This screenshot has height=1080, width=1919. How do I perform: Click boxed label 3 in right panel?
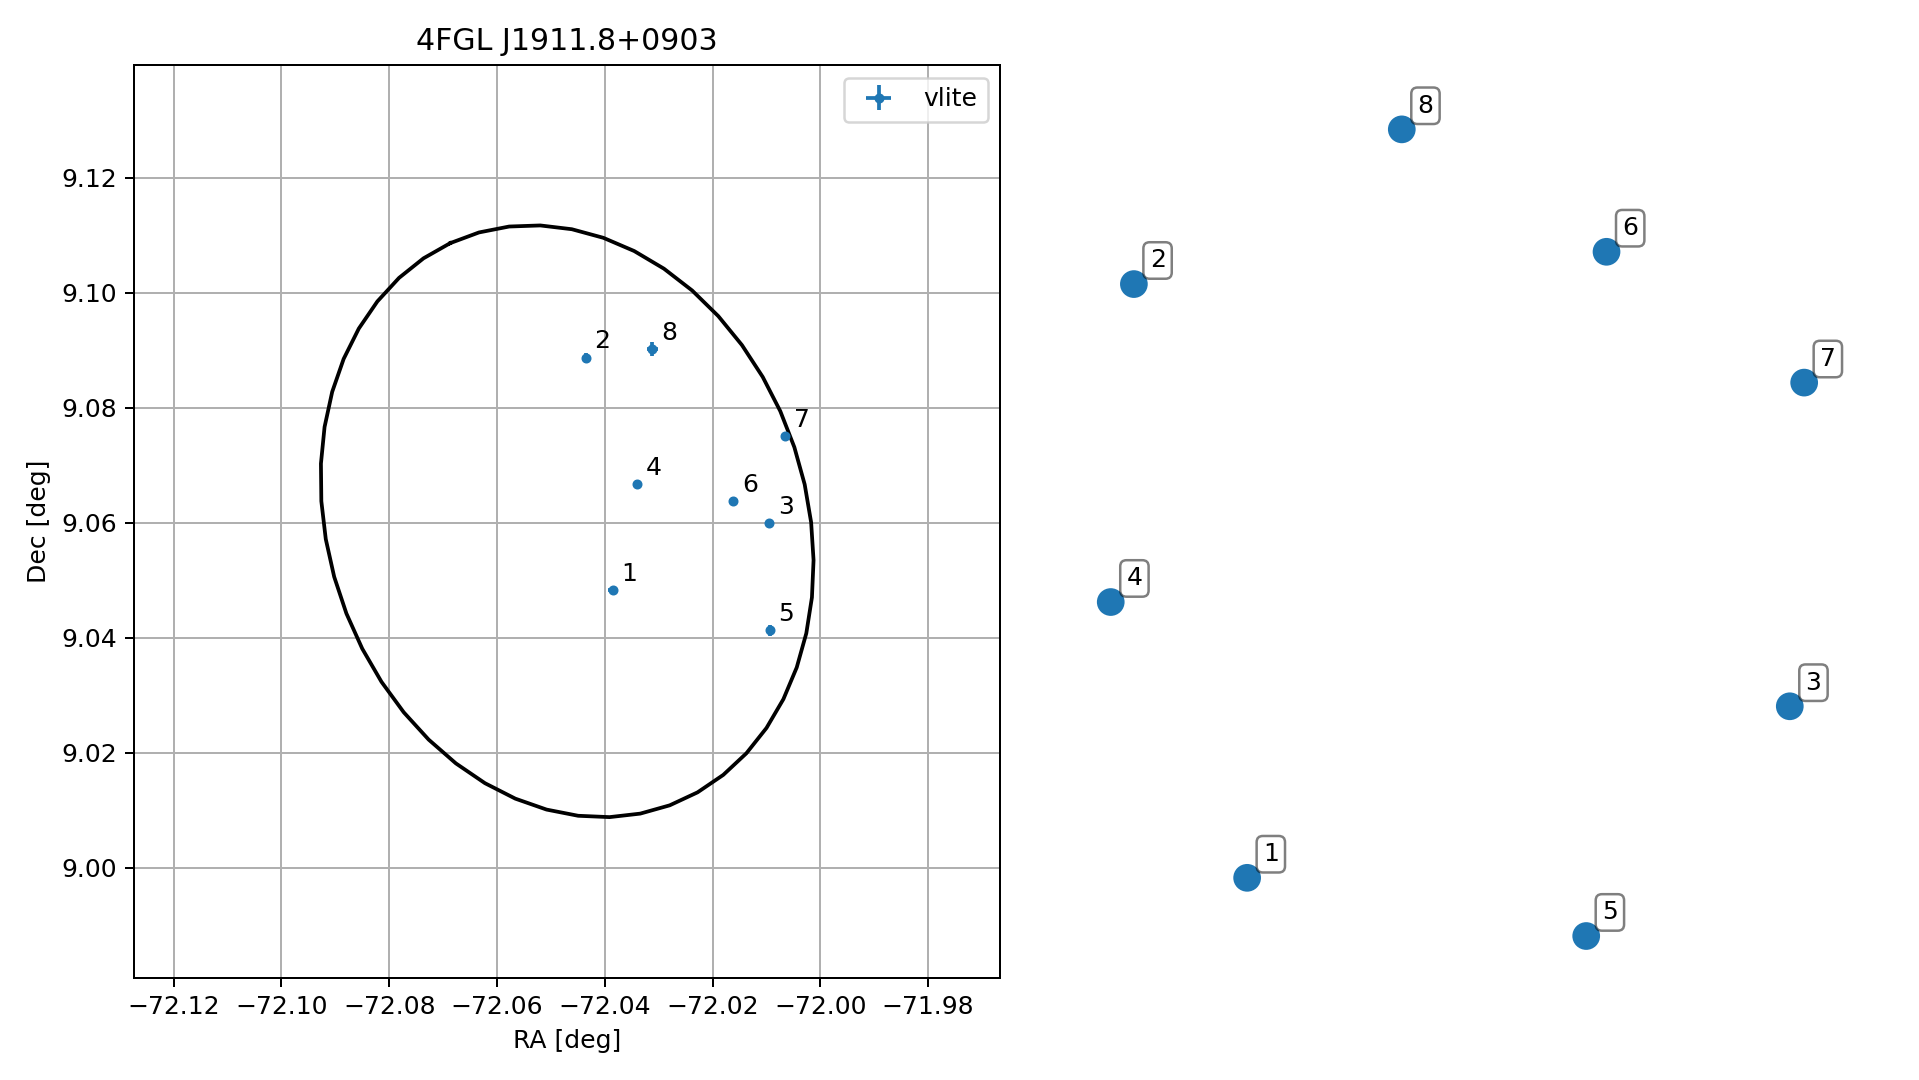1813,683
